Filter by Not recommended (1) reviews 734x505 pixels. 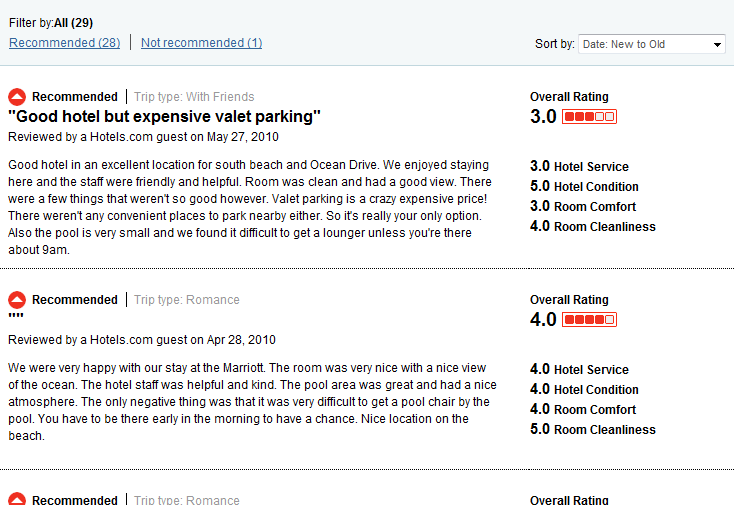click(x=201, y=43)
